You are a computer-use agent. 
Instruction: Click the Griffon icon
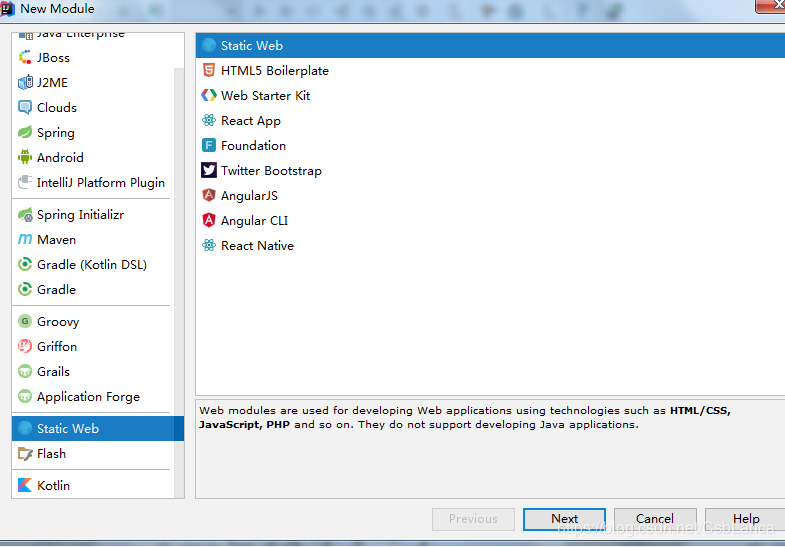tap(25, 346)
